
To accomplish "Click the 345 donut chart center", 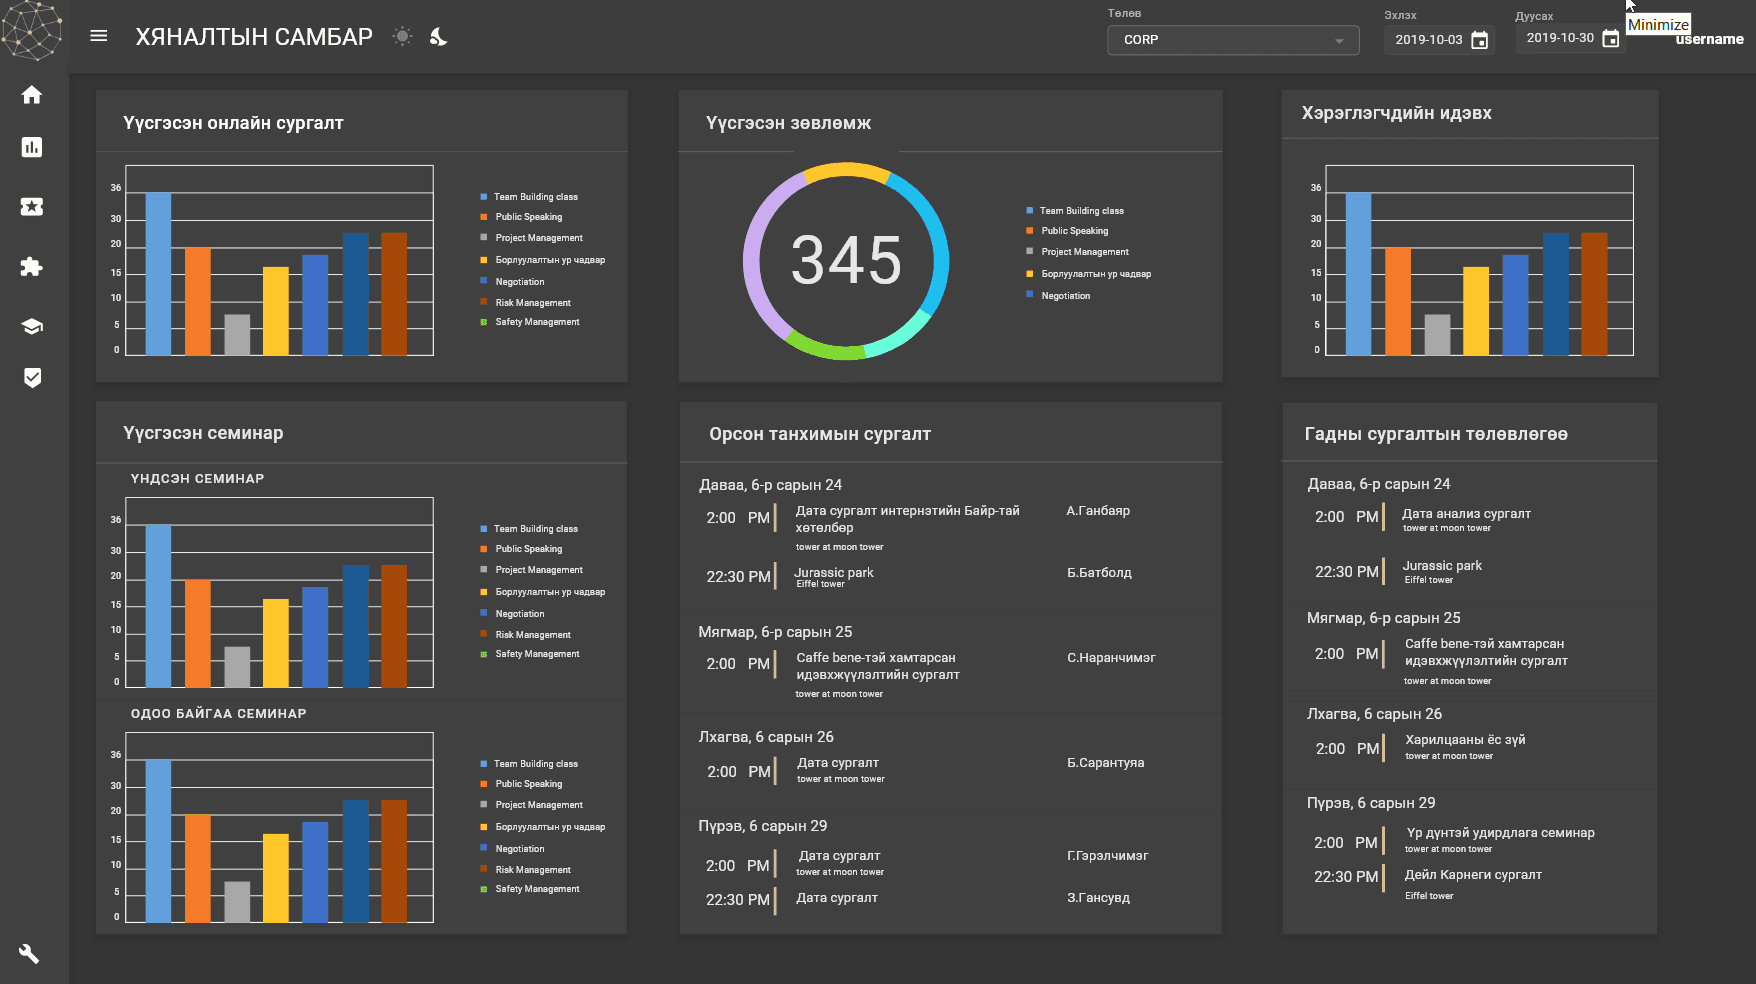I will pyautogui.click(x=846, y=261).
